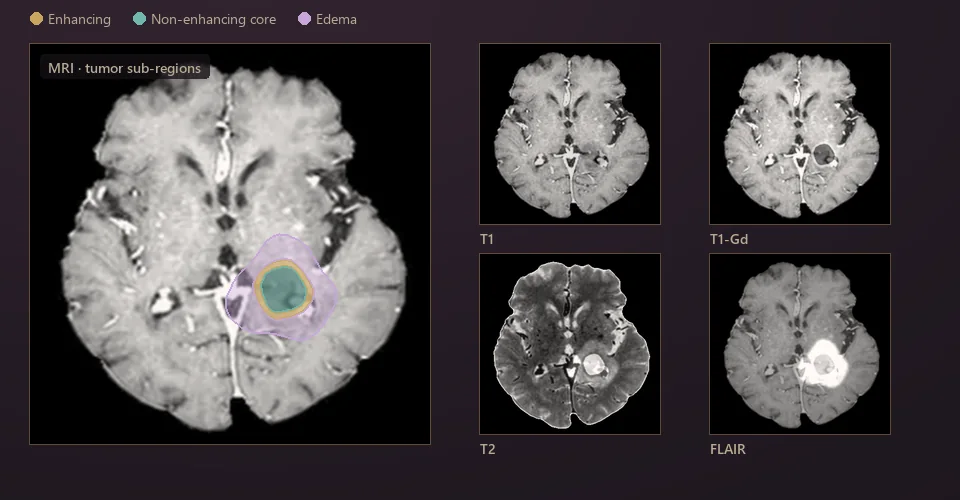This screenshot has width=960, height=500.
Task: Click the "T1" caption text
Action: click(487, 239)
